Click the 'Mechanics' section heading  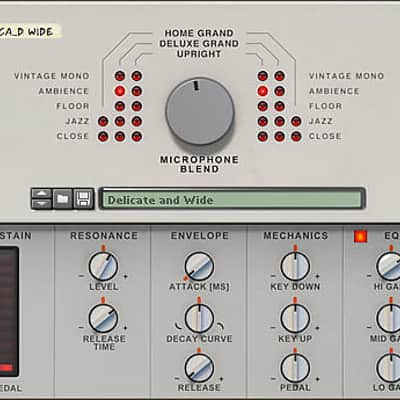296,236
